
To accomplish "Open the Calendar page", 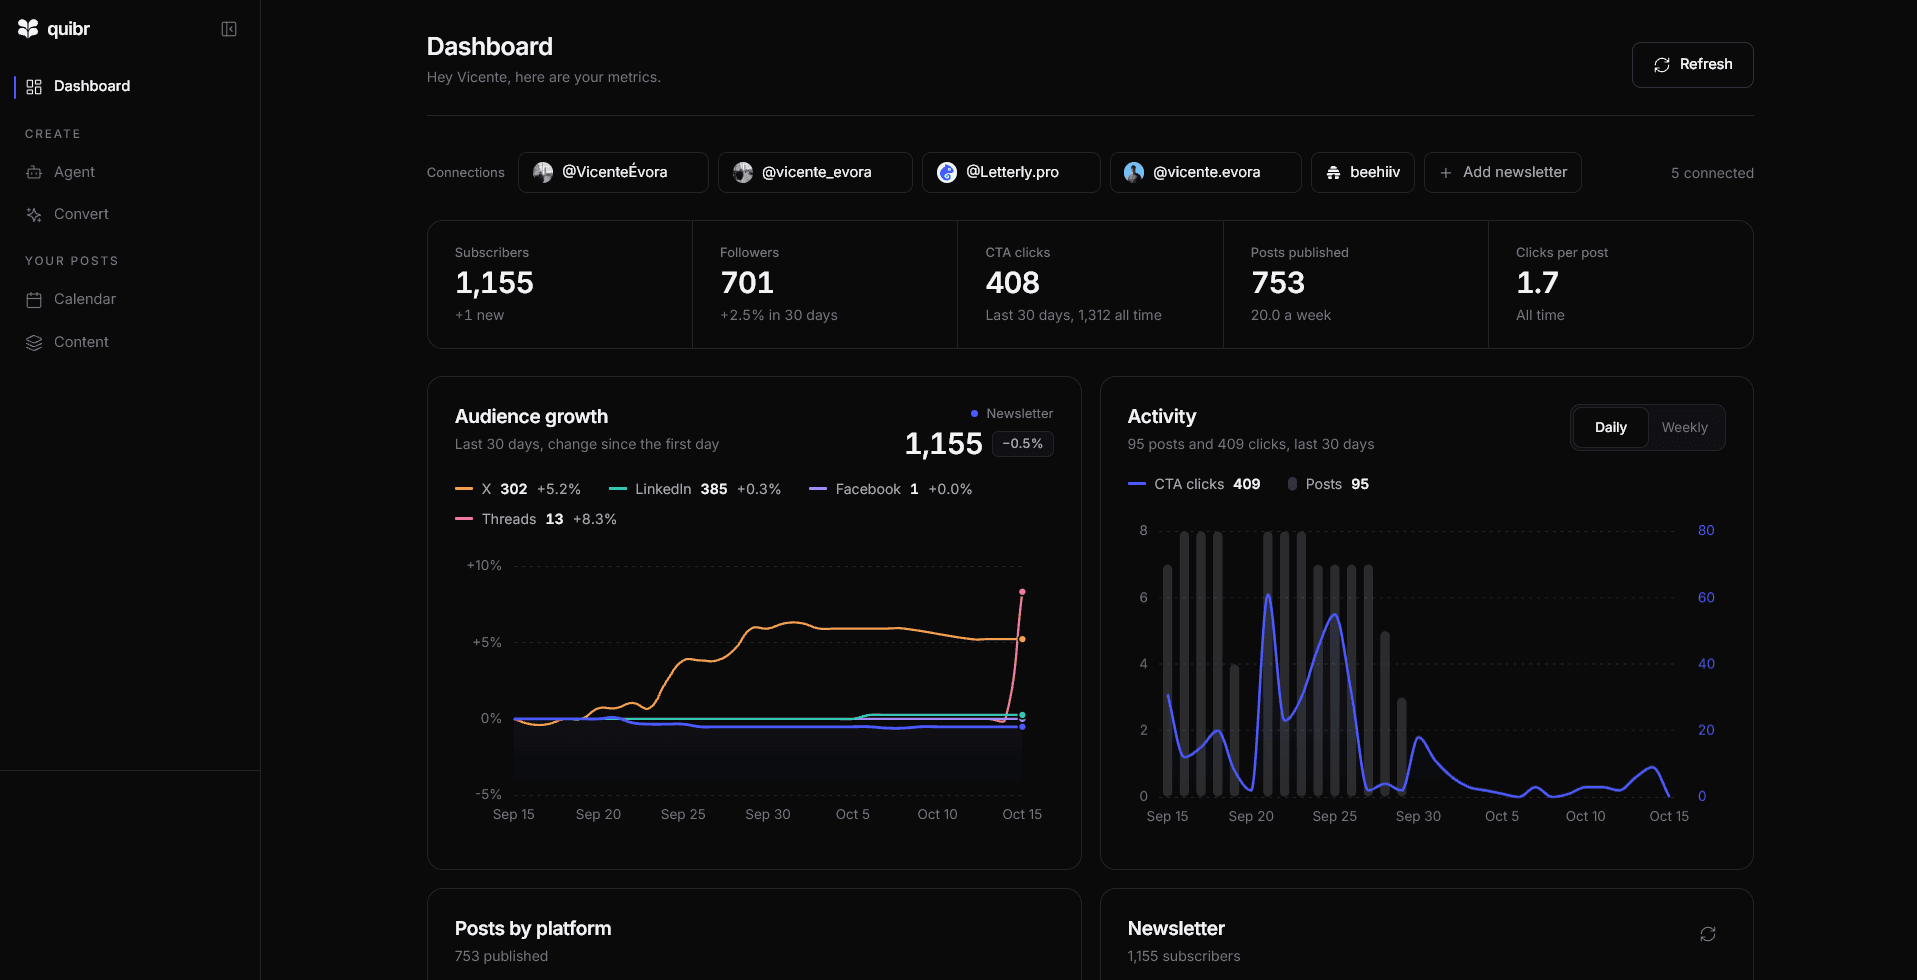I will pyautogui.click(x=128, y=299).
